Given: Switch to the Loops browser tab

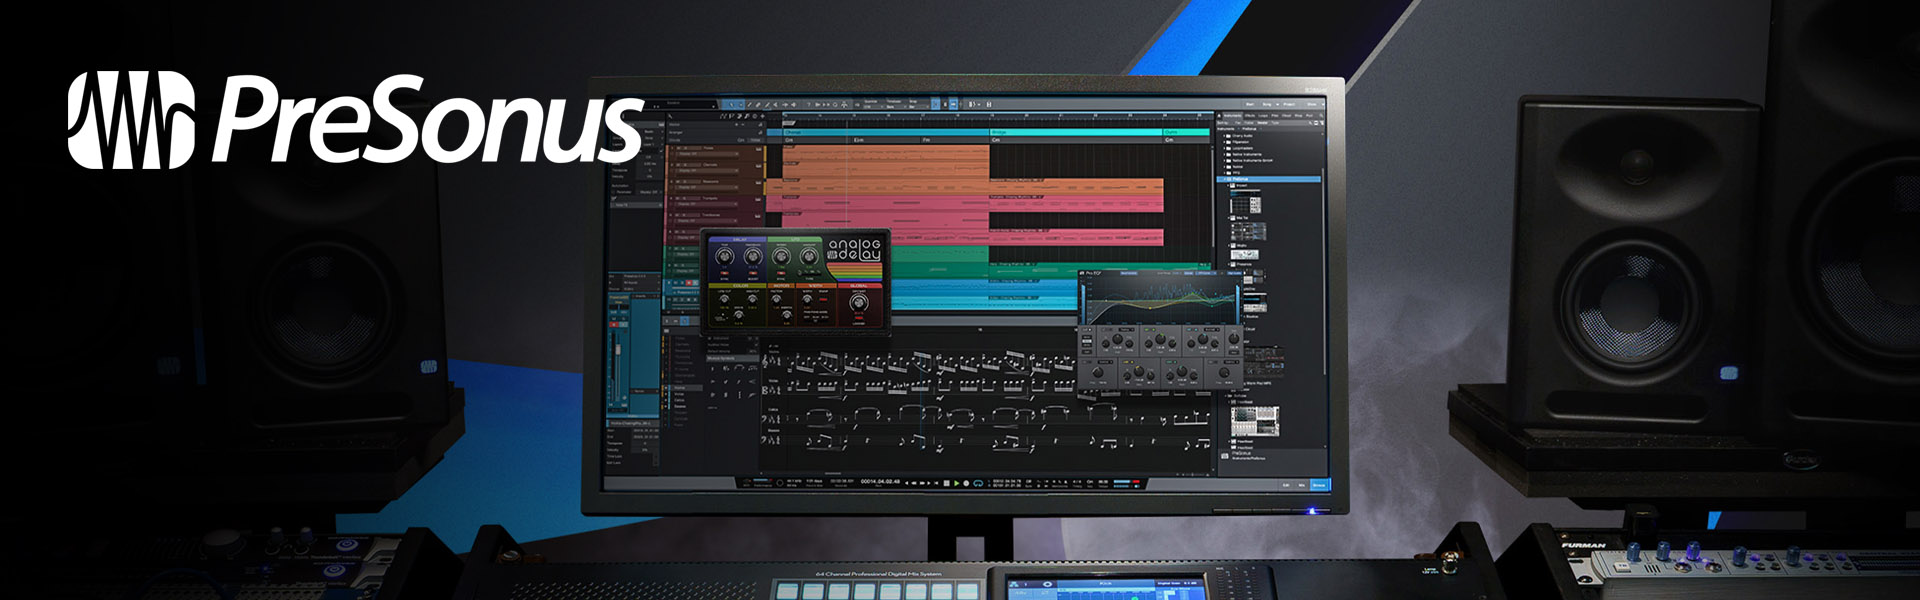Looking at the screenshot, I should pos(1264,116).
